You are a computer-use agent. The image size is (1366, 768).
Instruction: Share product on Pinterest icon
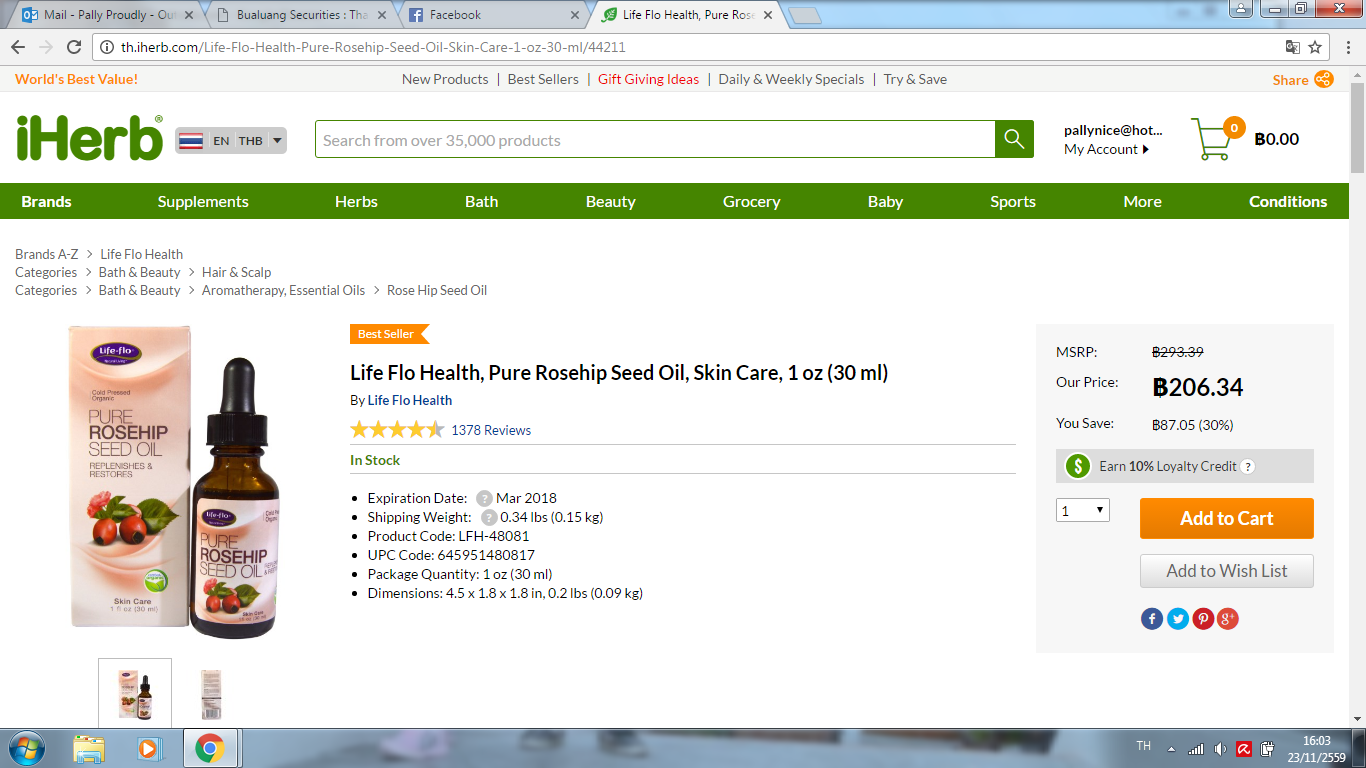pyautogui.click(x=1203, y=619)
